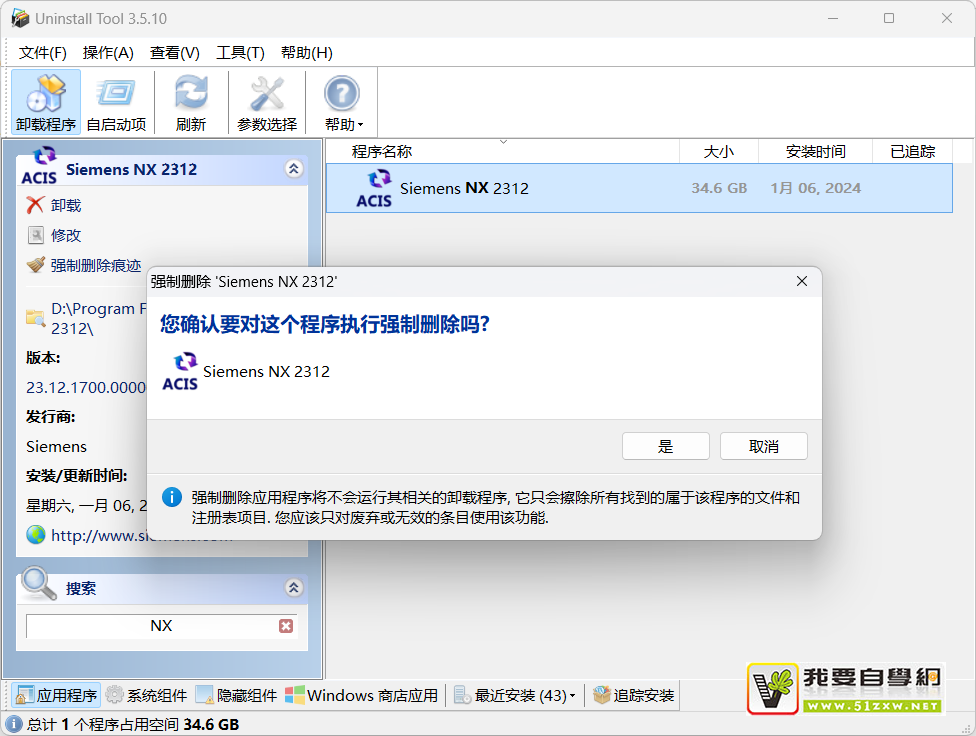The height and width of the screenshot is (736, 976).
Task: Click the 修改 modify icon in sidebar
Action: click(36, 235)
